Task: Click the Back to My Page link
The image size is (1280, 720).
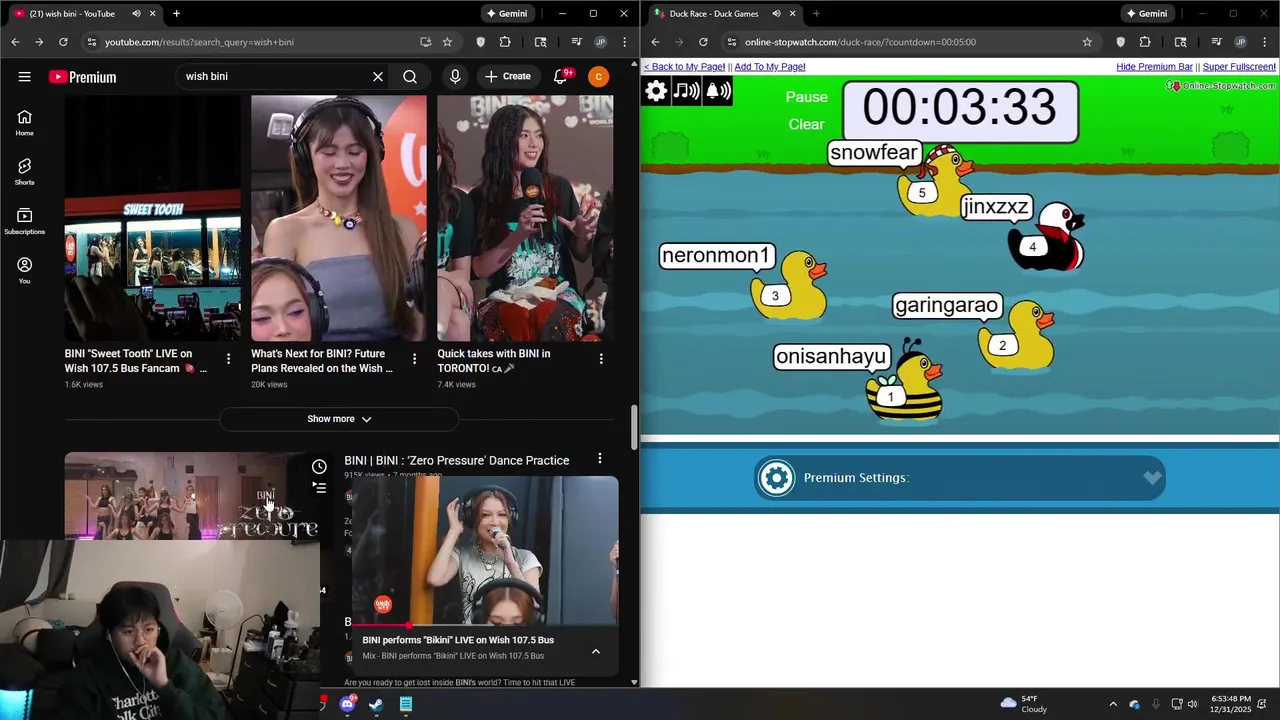Action: coord(685,67)
